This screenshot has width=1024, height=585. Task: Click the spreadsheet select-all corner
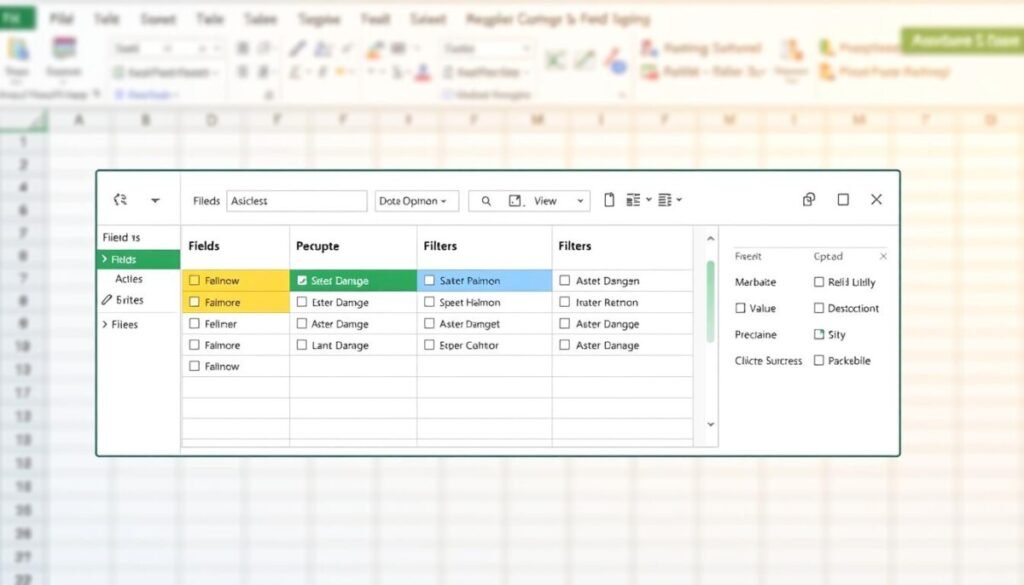click(x=24, y=120)
